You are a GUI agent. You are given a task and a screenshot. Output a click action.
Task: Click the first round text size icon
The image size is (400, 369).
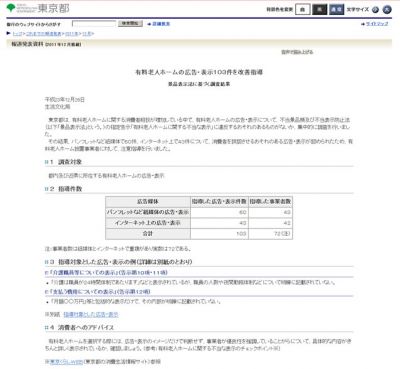pos(375,9)
